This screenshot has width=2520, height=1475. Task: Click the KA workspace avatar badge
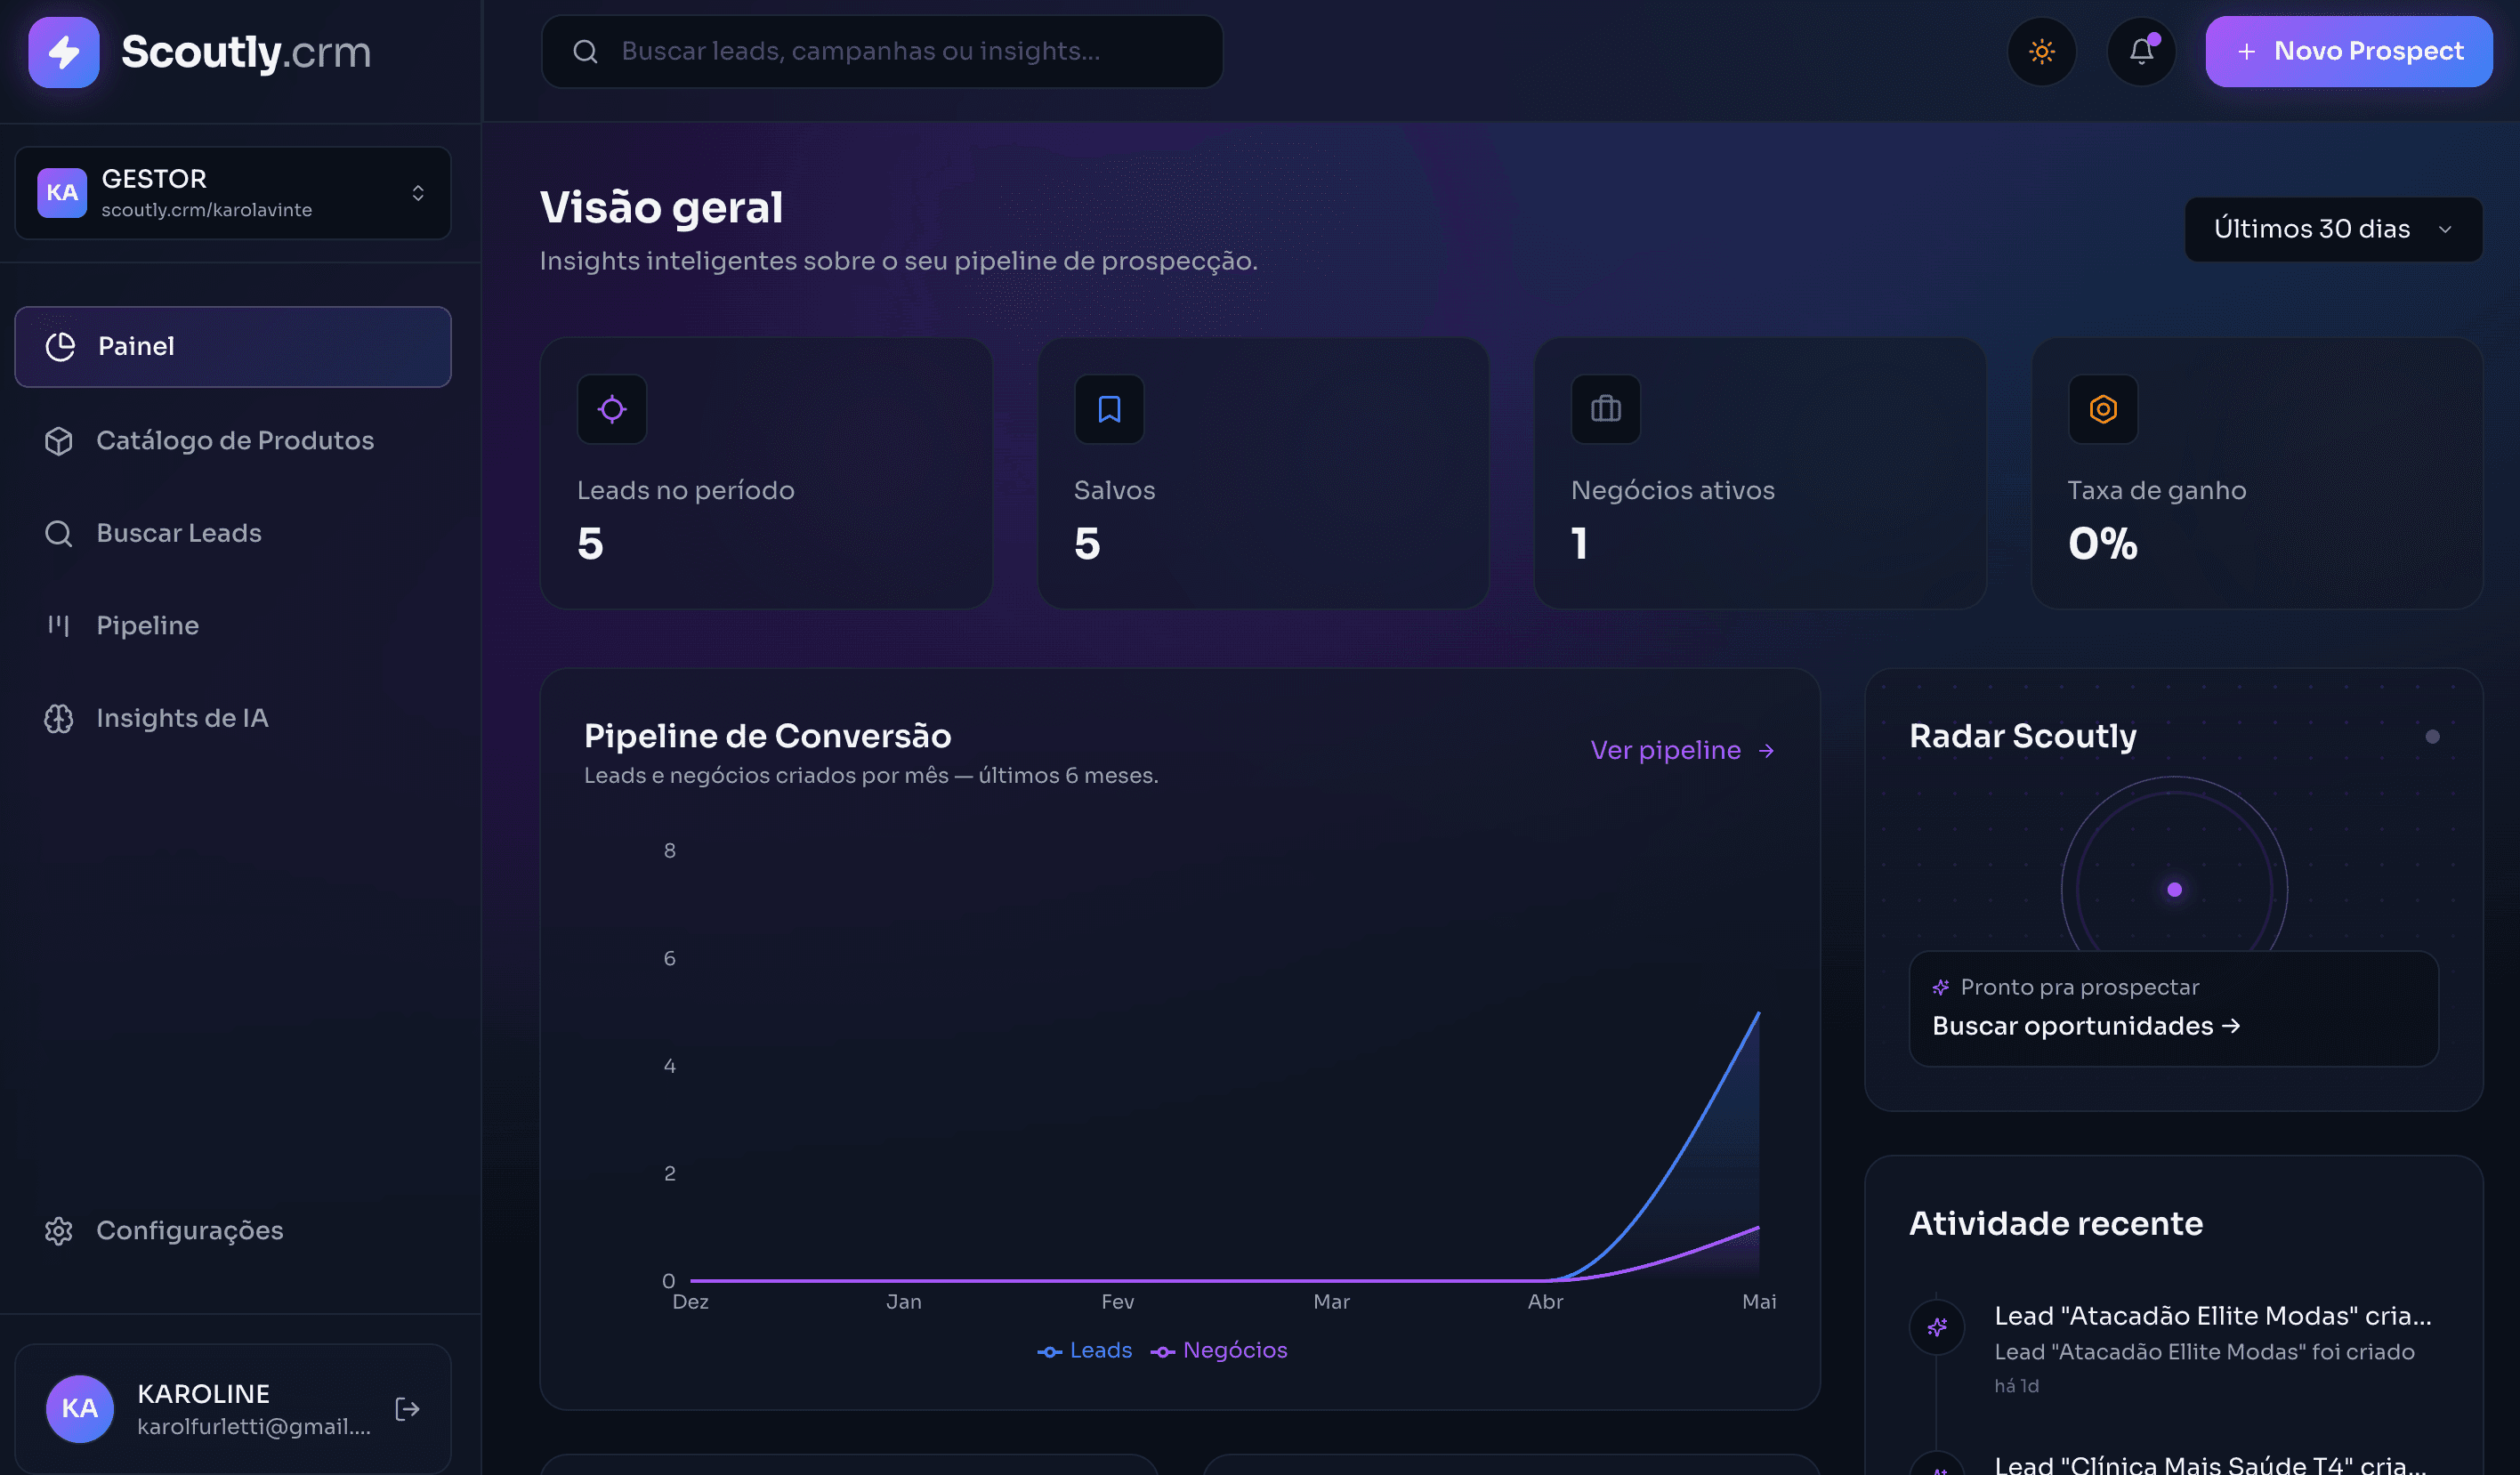[x=62, y=193]
